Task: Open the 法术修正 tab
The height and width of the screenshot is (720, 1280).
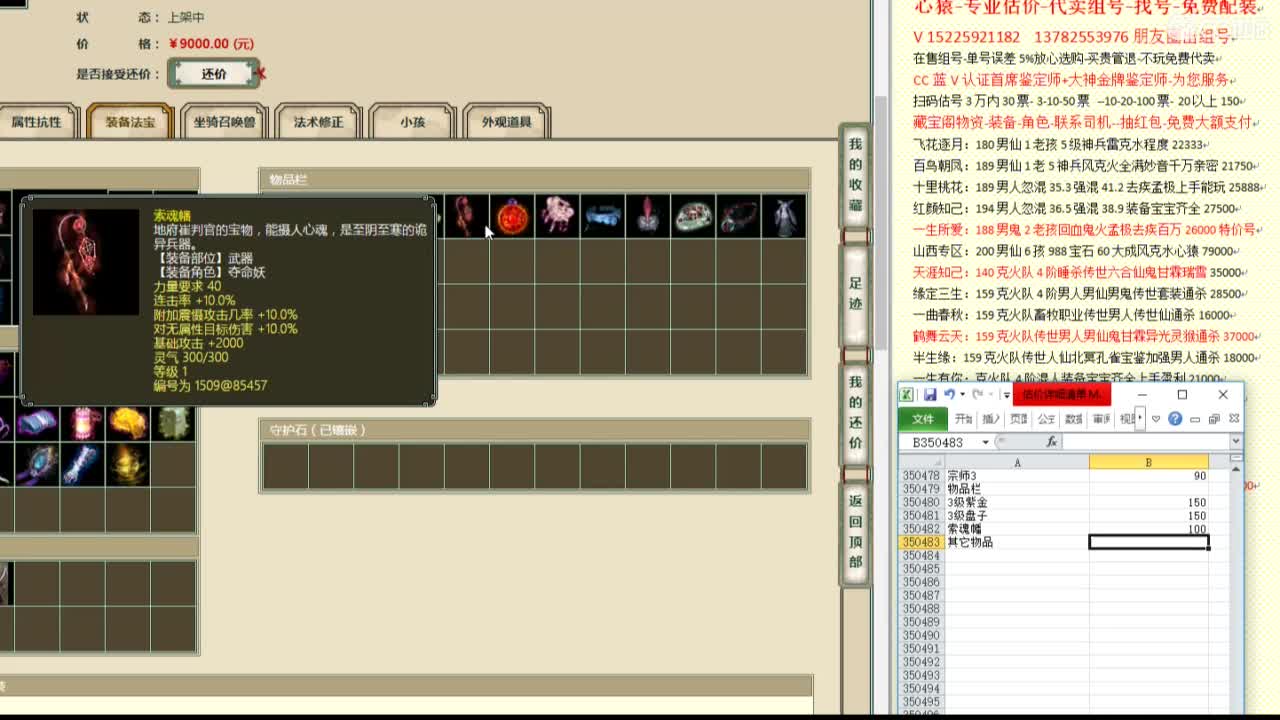Action: coord(318,122)
